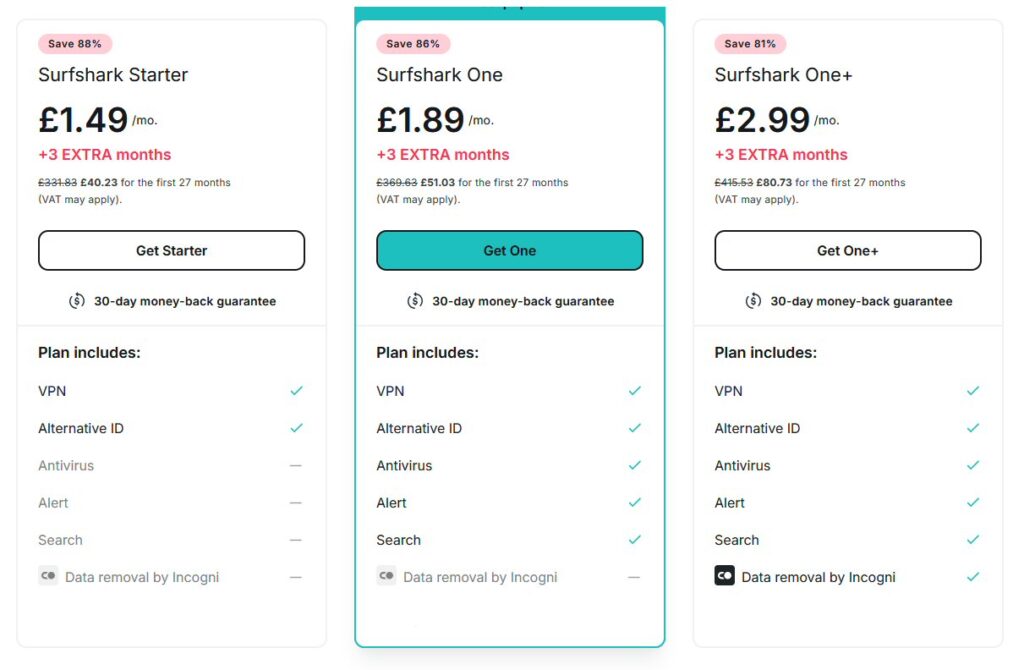
Task: Click money-back guarantee icon under Get One
Action: (415, 301)
